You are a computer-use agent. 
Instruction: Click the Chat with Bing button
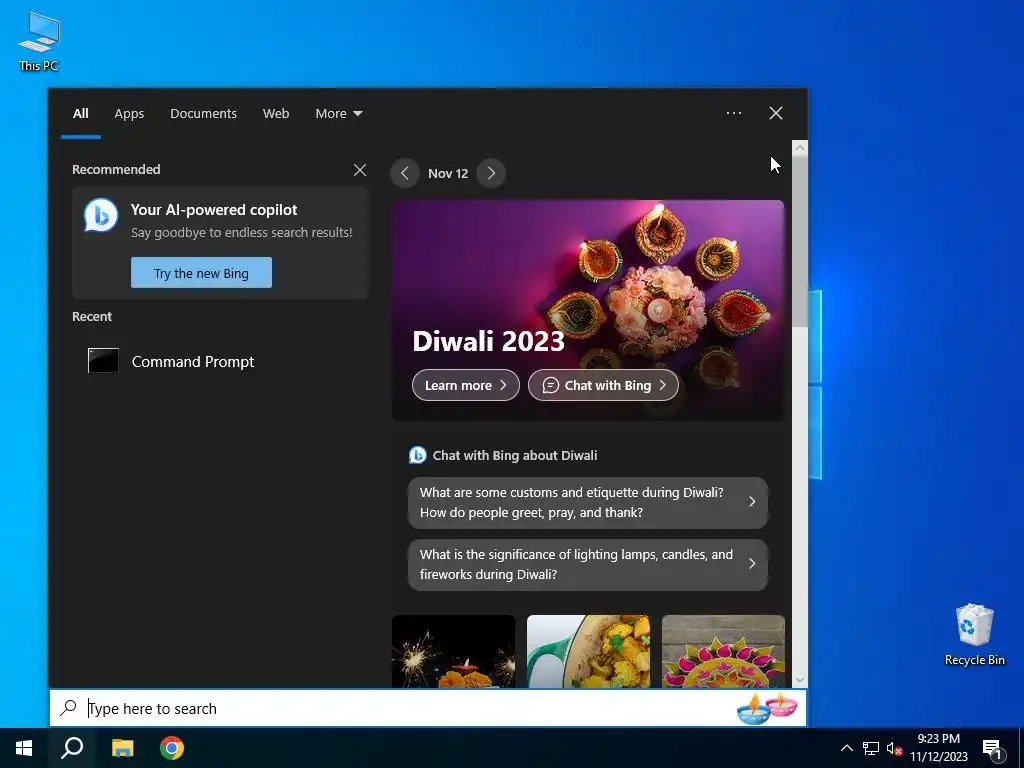tap(603, 385)
